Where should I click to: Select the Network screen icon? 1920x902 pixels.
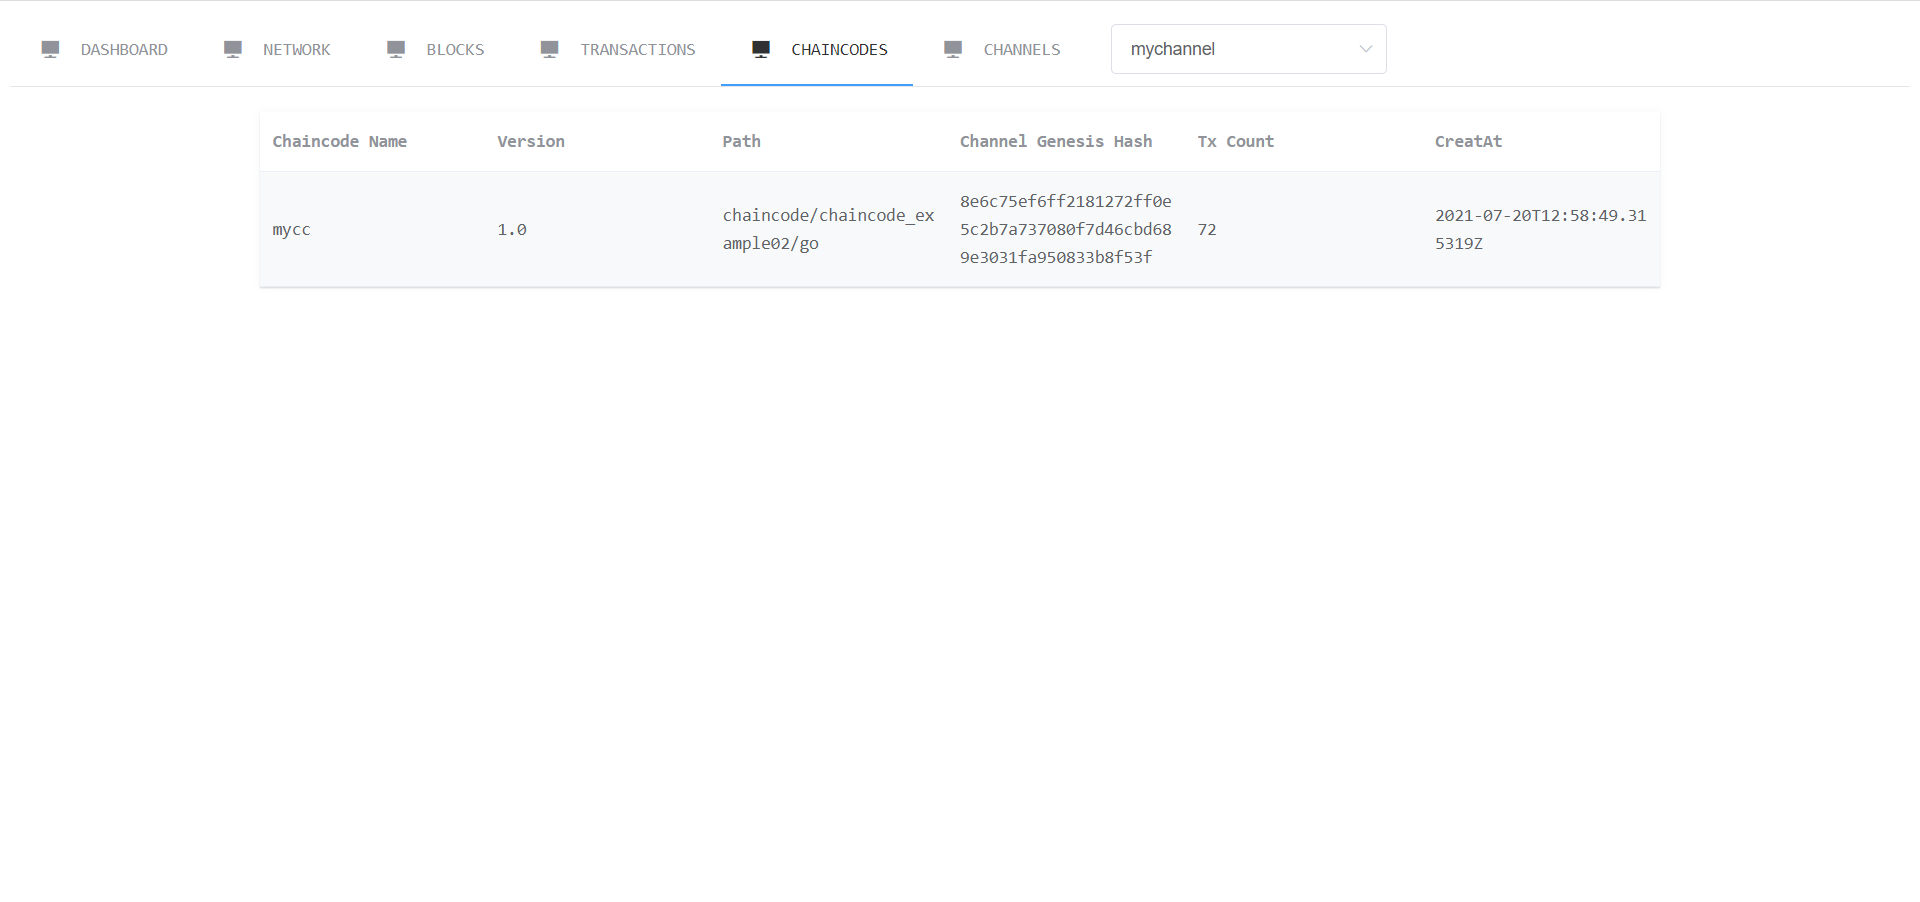coord(233,48)
